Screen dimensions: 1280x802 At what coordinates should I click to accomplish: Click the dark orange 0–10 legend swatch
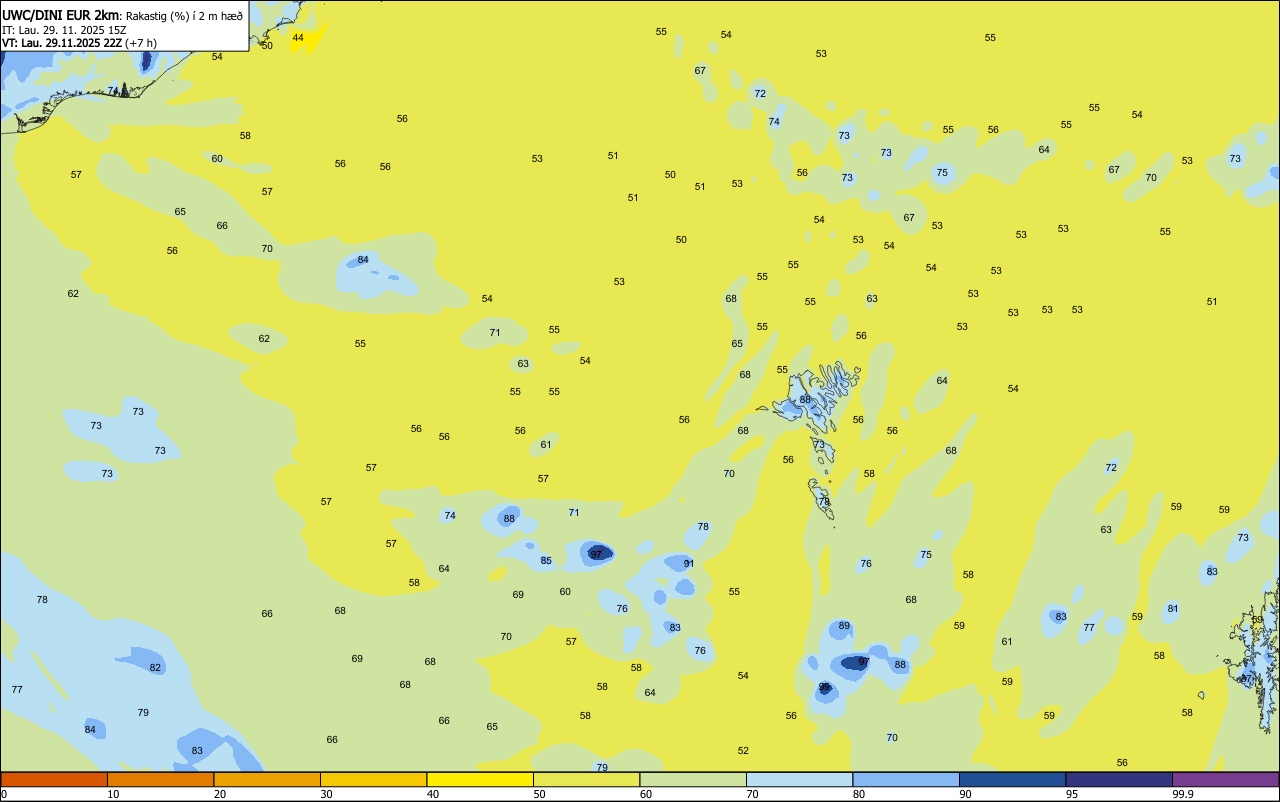[54, 779]
